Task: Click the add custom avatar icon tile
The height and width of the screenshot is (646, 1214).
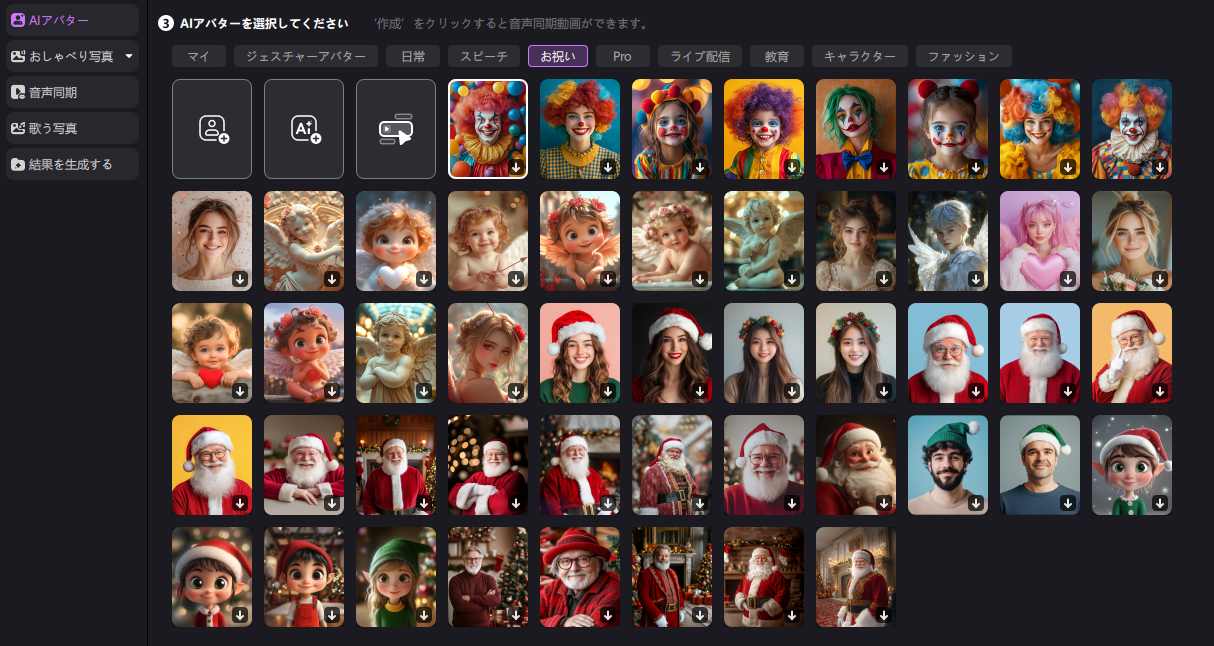Action: click(x=212, y=129)
